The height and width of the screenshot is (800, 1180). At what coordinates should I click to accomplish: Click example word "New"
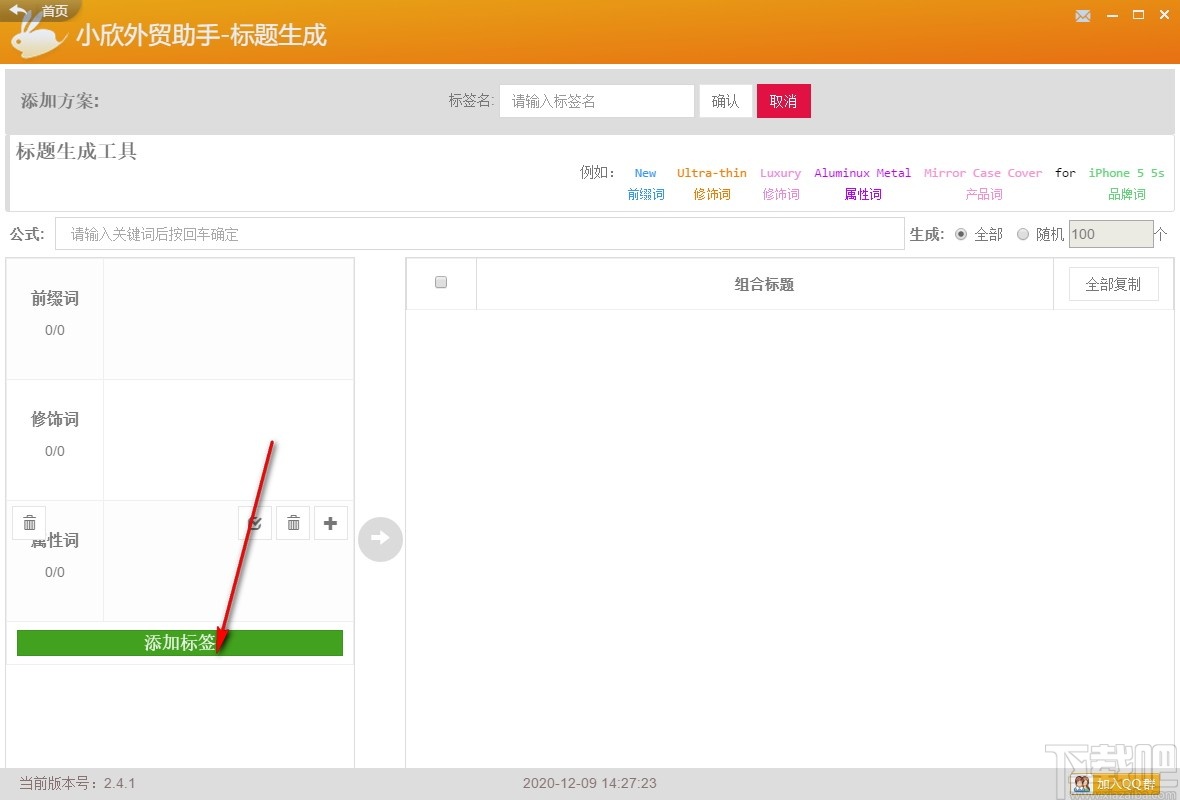(645, 173)
